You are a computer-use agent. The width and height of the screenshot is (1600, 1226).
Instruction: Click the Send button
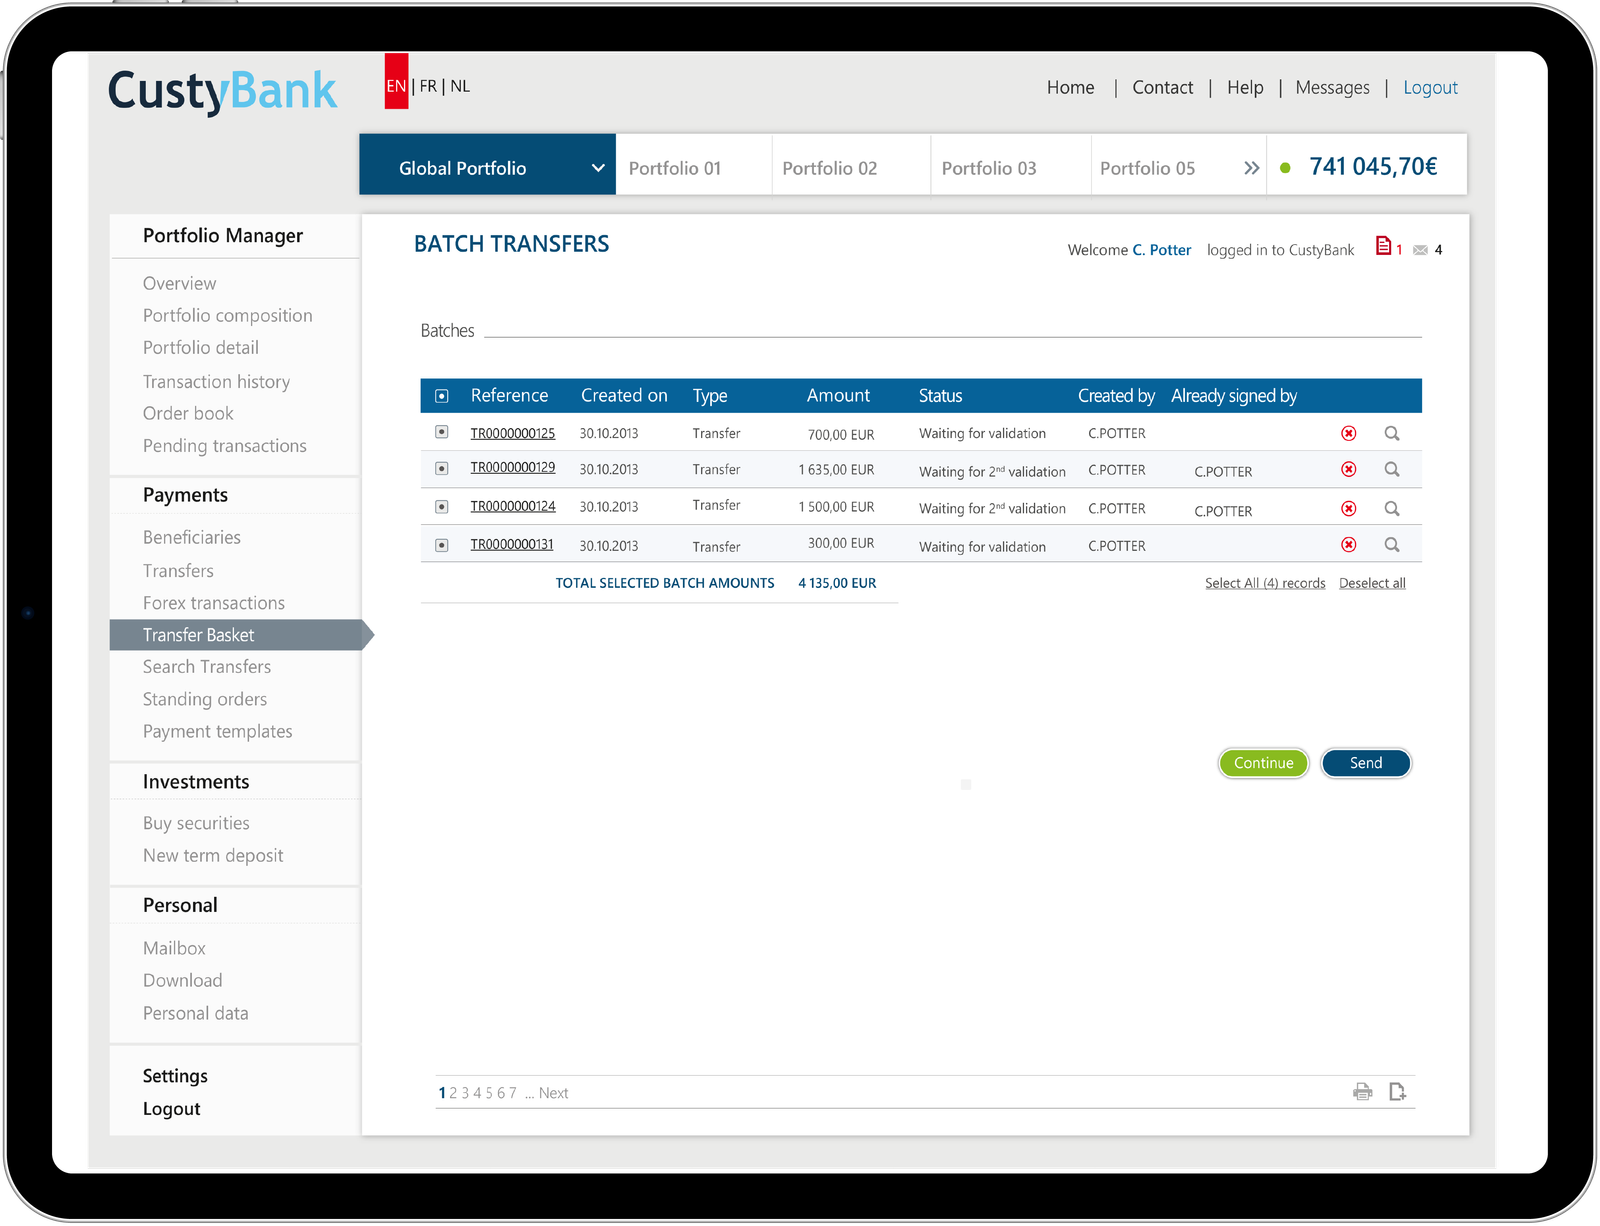(1365, 763)
